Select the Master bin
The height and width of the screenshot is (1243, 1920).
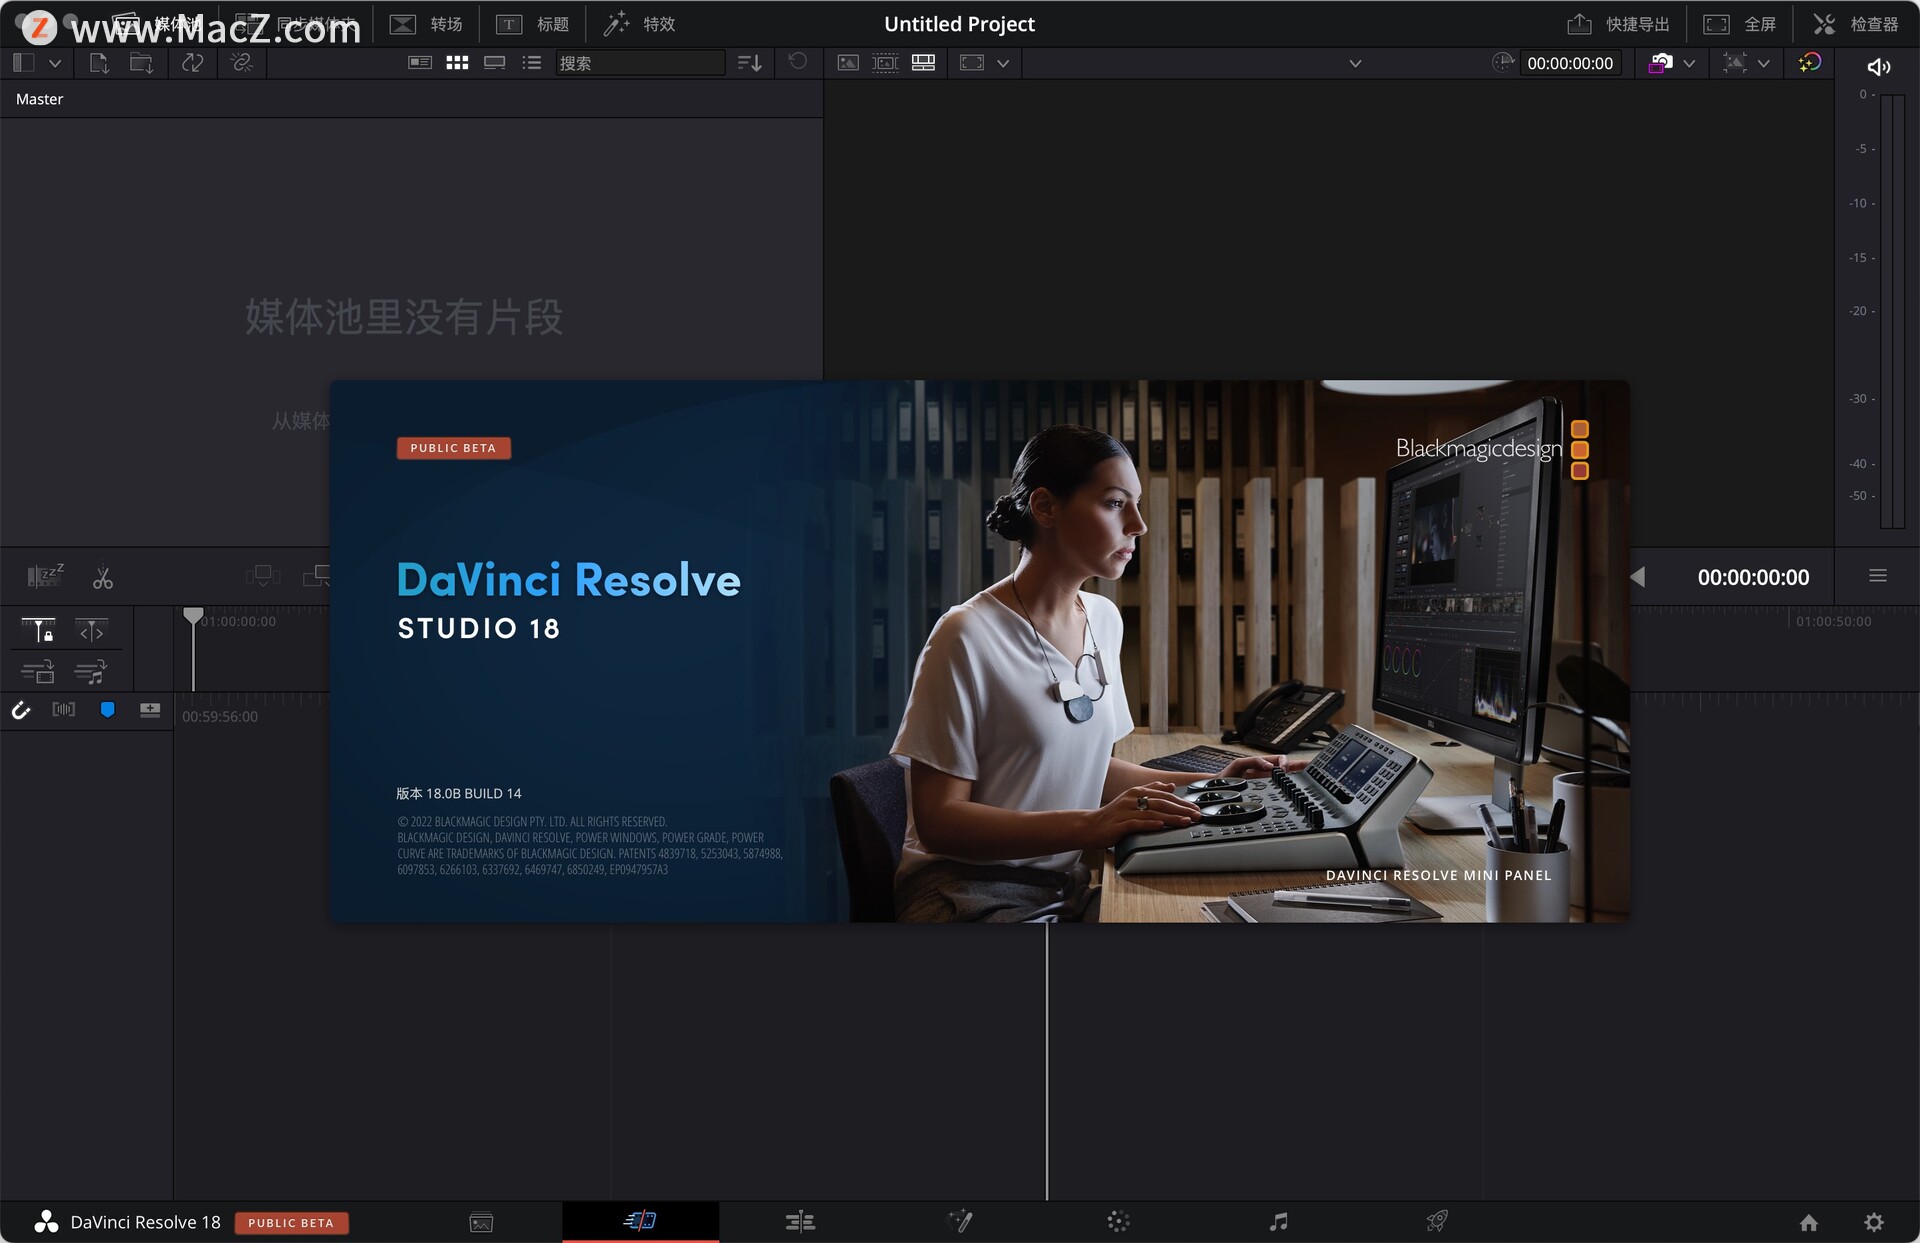[x=39, y=99]
